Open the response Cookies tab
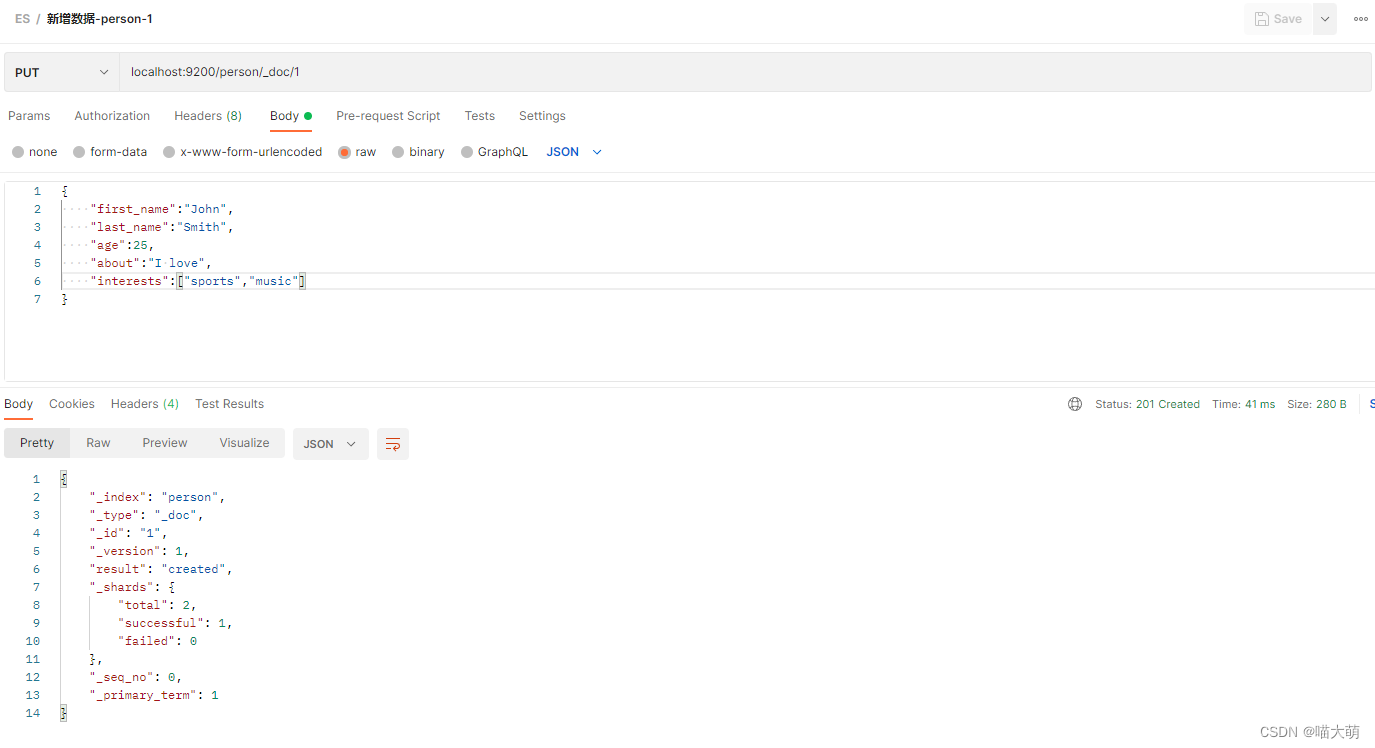Image resolution: width=1375 pixels, height=748 pixels. point(72,404)
